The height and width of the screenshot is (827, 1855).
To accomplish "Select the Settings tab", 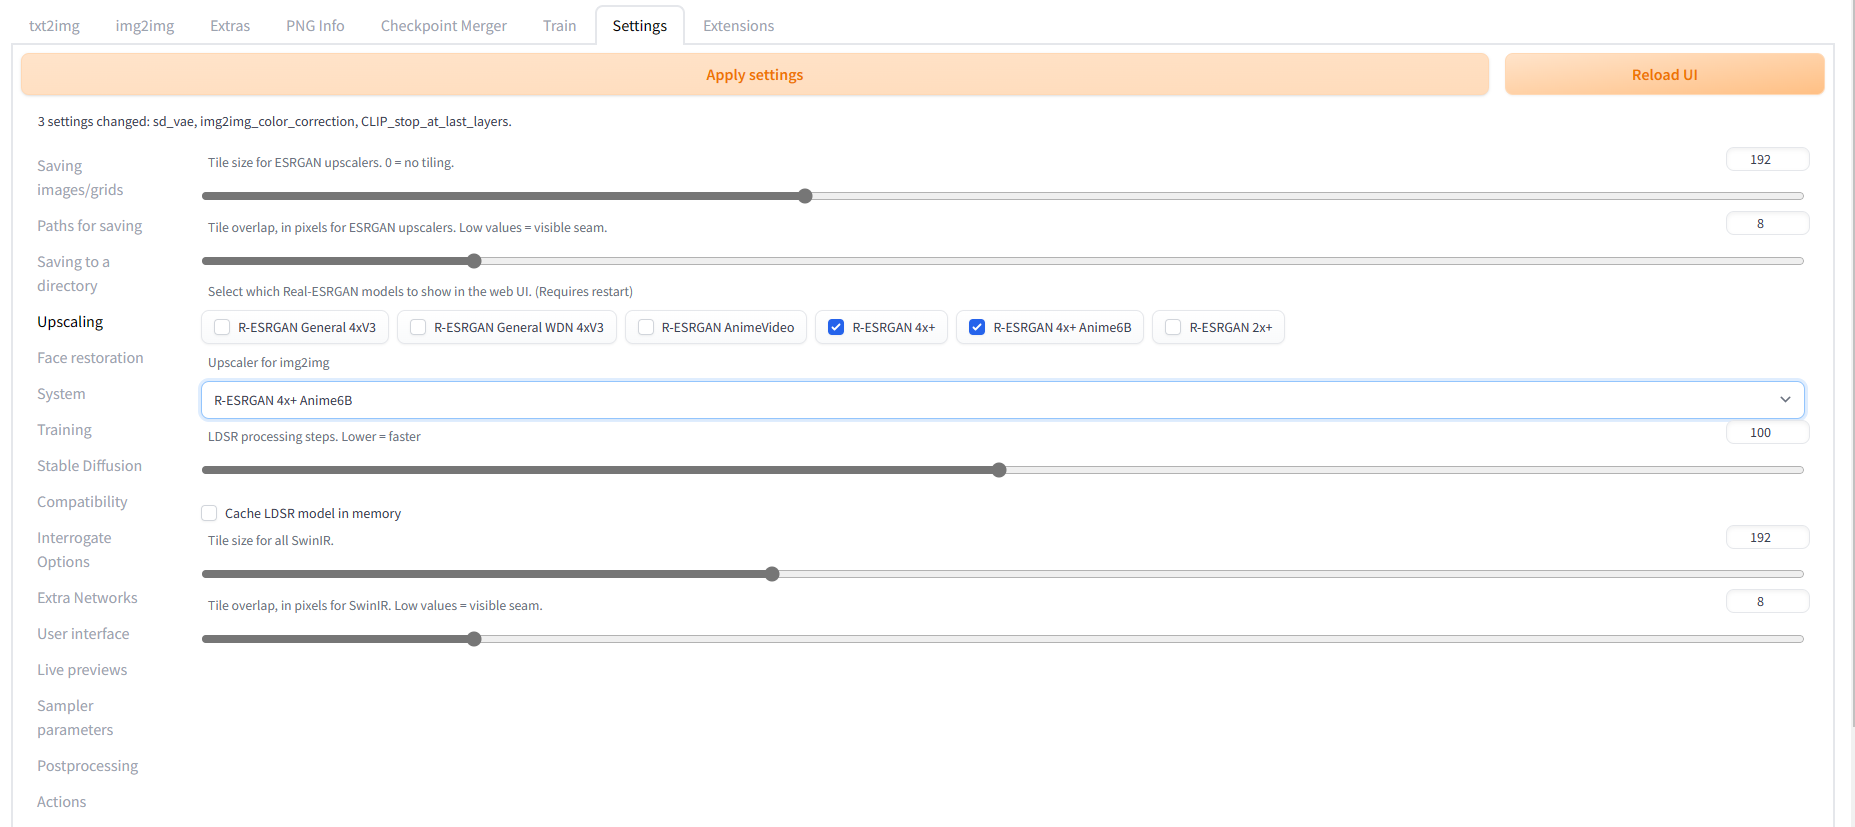I will [640, 26].
